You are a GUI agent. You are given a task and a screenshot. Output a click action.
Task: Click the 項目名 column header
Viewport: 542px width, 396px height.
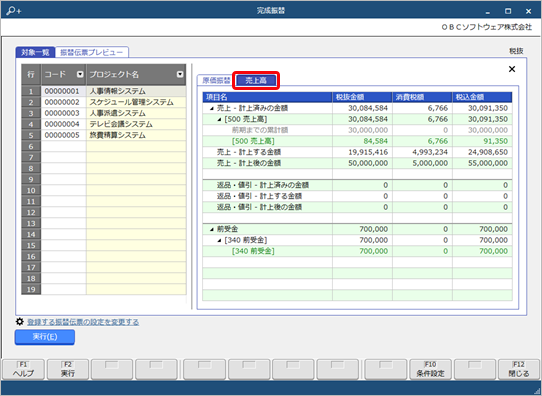click(268, 97)
